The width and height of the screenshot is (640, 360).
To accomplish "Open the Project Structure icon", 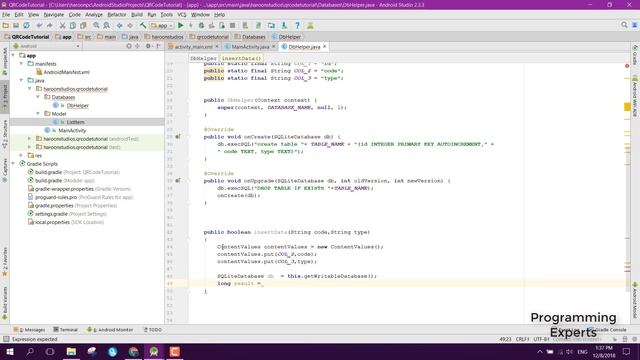I will [271, 25].
